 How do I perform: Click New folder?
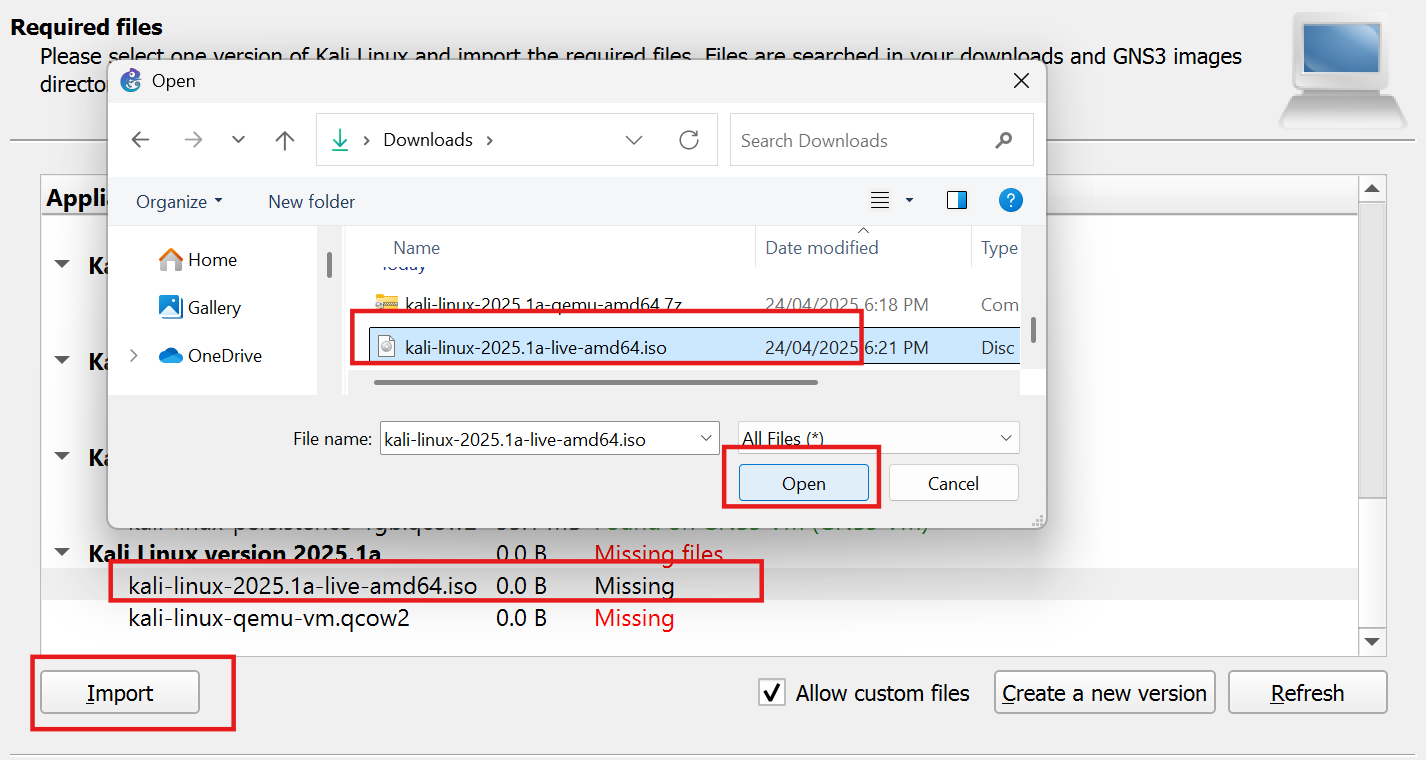click(311, 201)
